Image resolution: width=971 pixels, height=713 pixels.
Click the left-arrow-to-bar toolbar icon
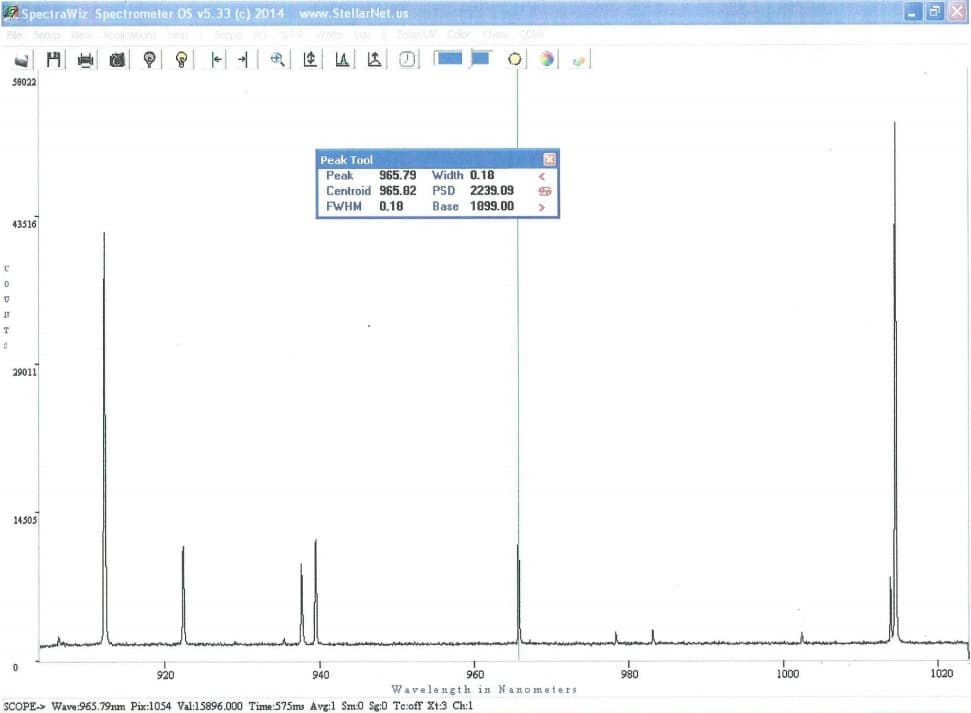216,59
